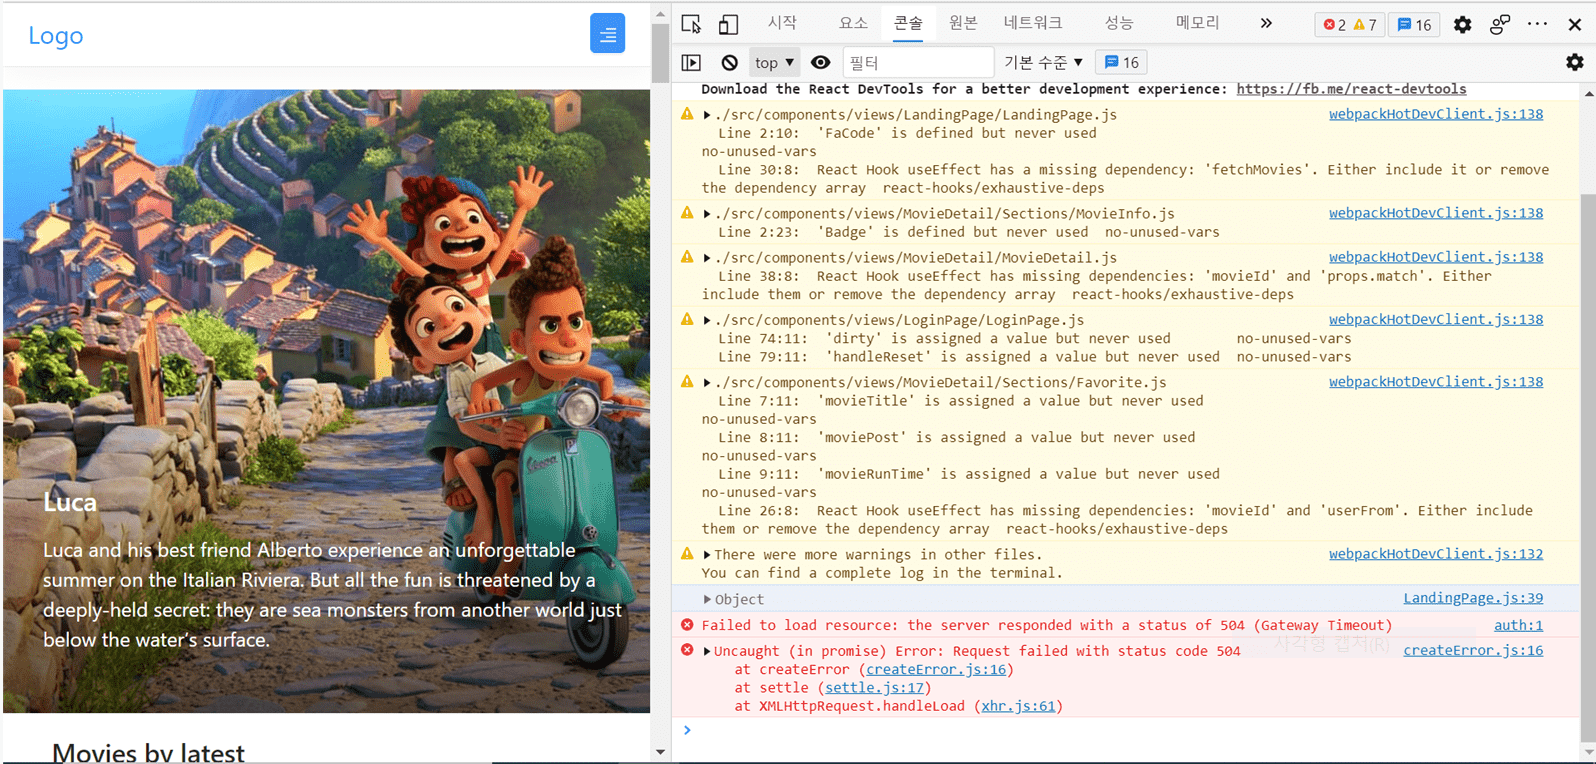Open DevTools settings gear

(1462, 25)
